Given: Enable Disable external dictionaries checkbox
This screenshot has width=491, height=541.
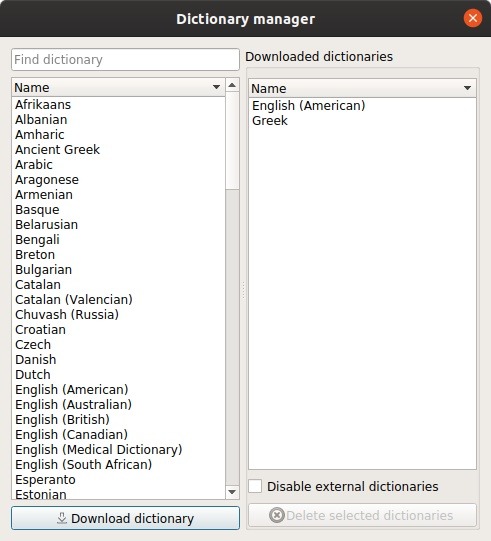Looking at the screenshot, I should click(x=255, y=486).
